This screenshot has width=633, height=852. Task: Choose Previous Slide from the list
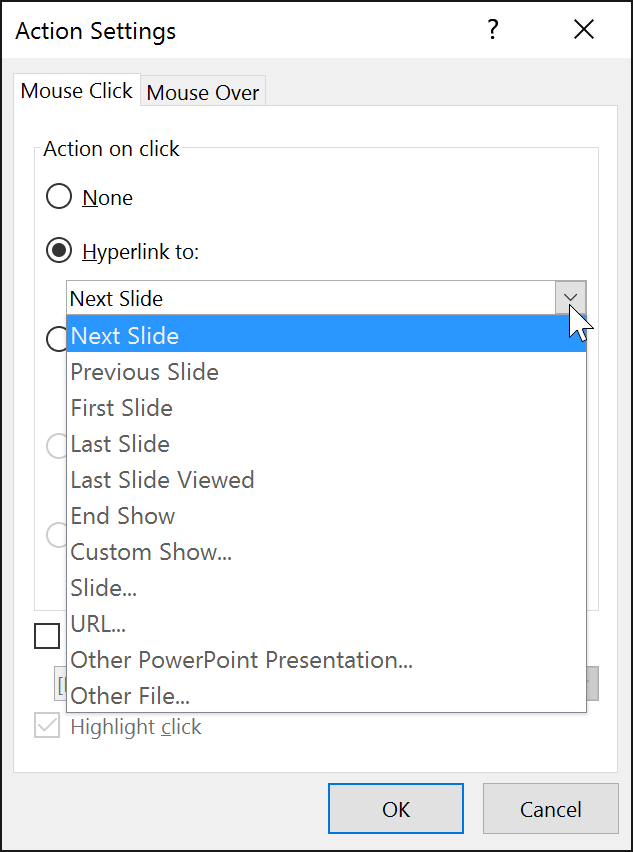point(144,371)
